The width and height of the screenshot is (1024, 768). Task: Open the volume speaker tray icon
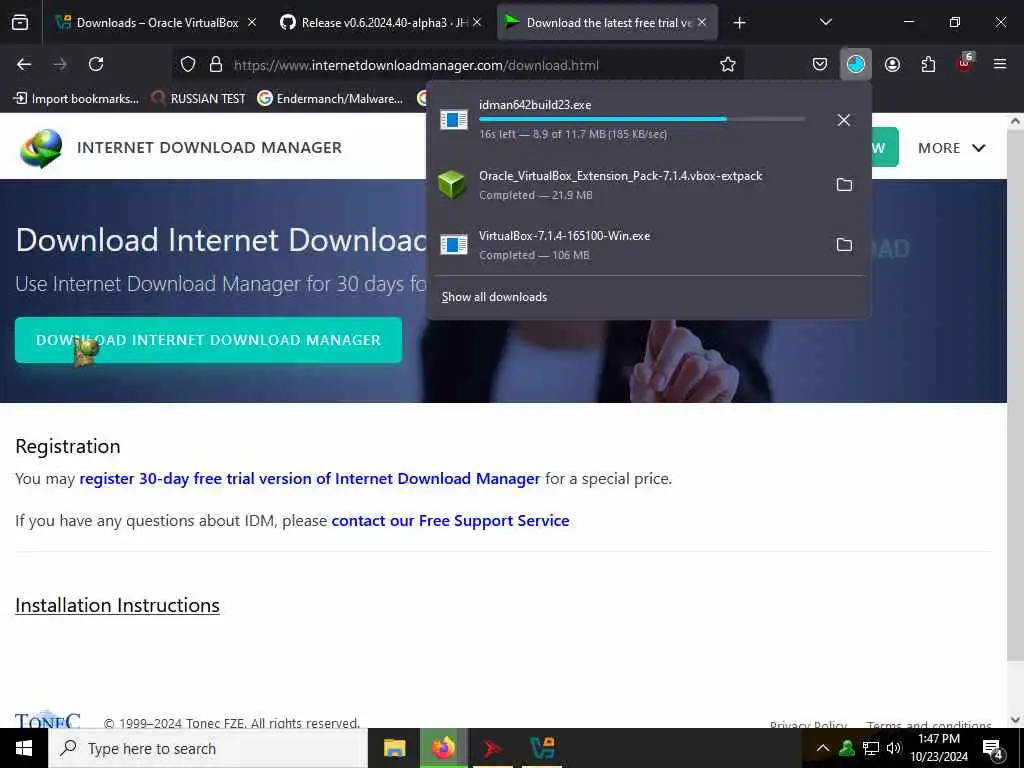894,748
